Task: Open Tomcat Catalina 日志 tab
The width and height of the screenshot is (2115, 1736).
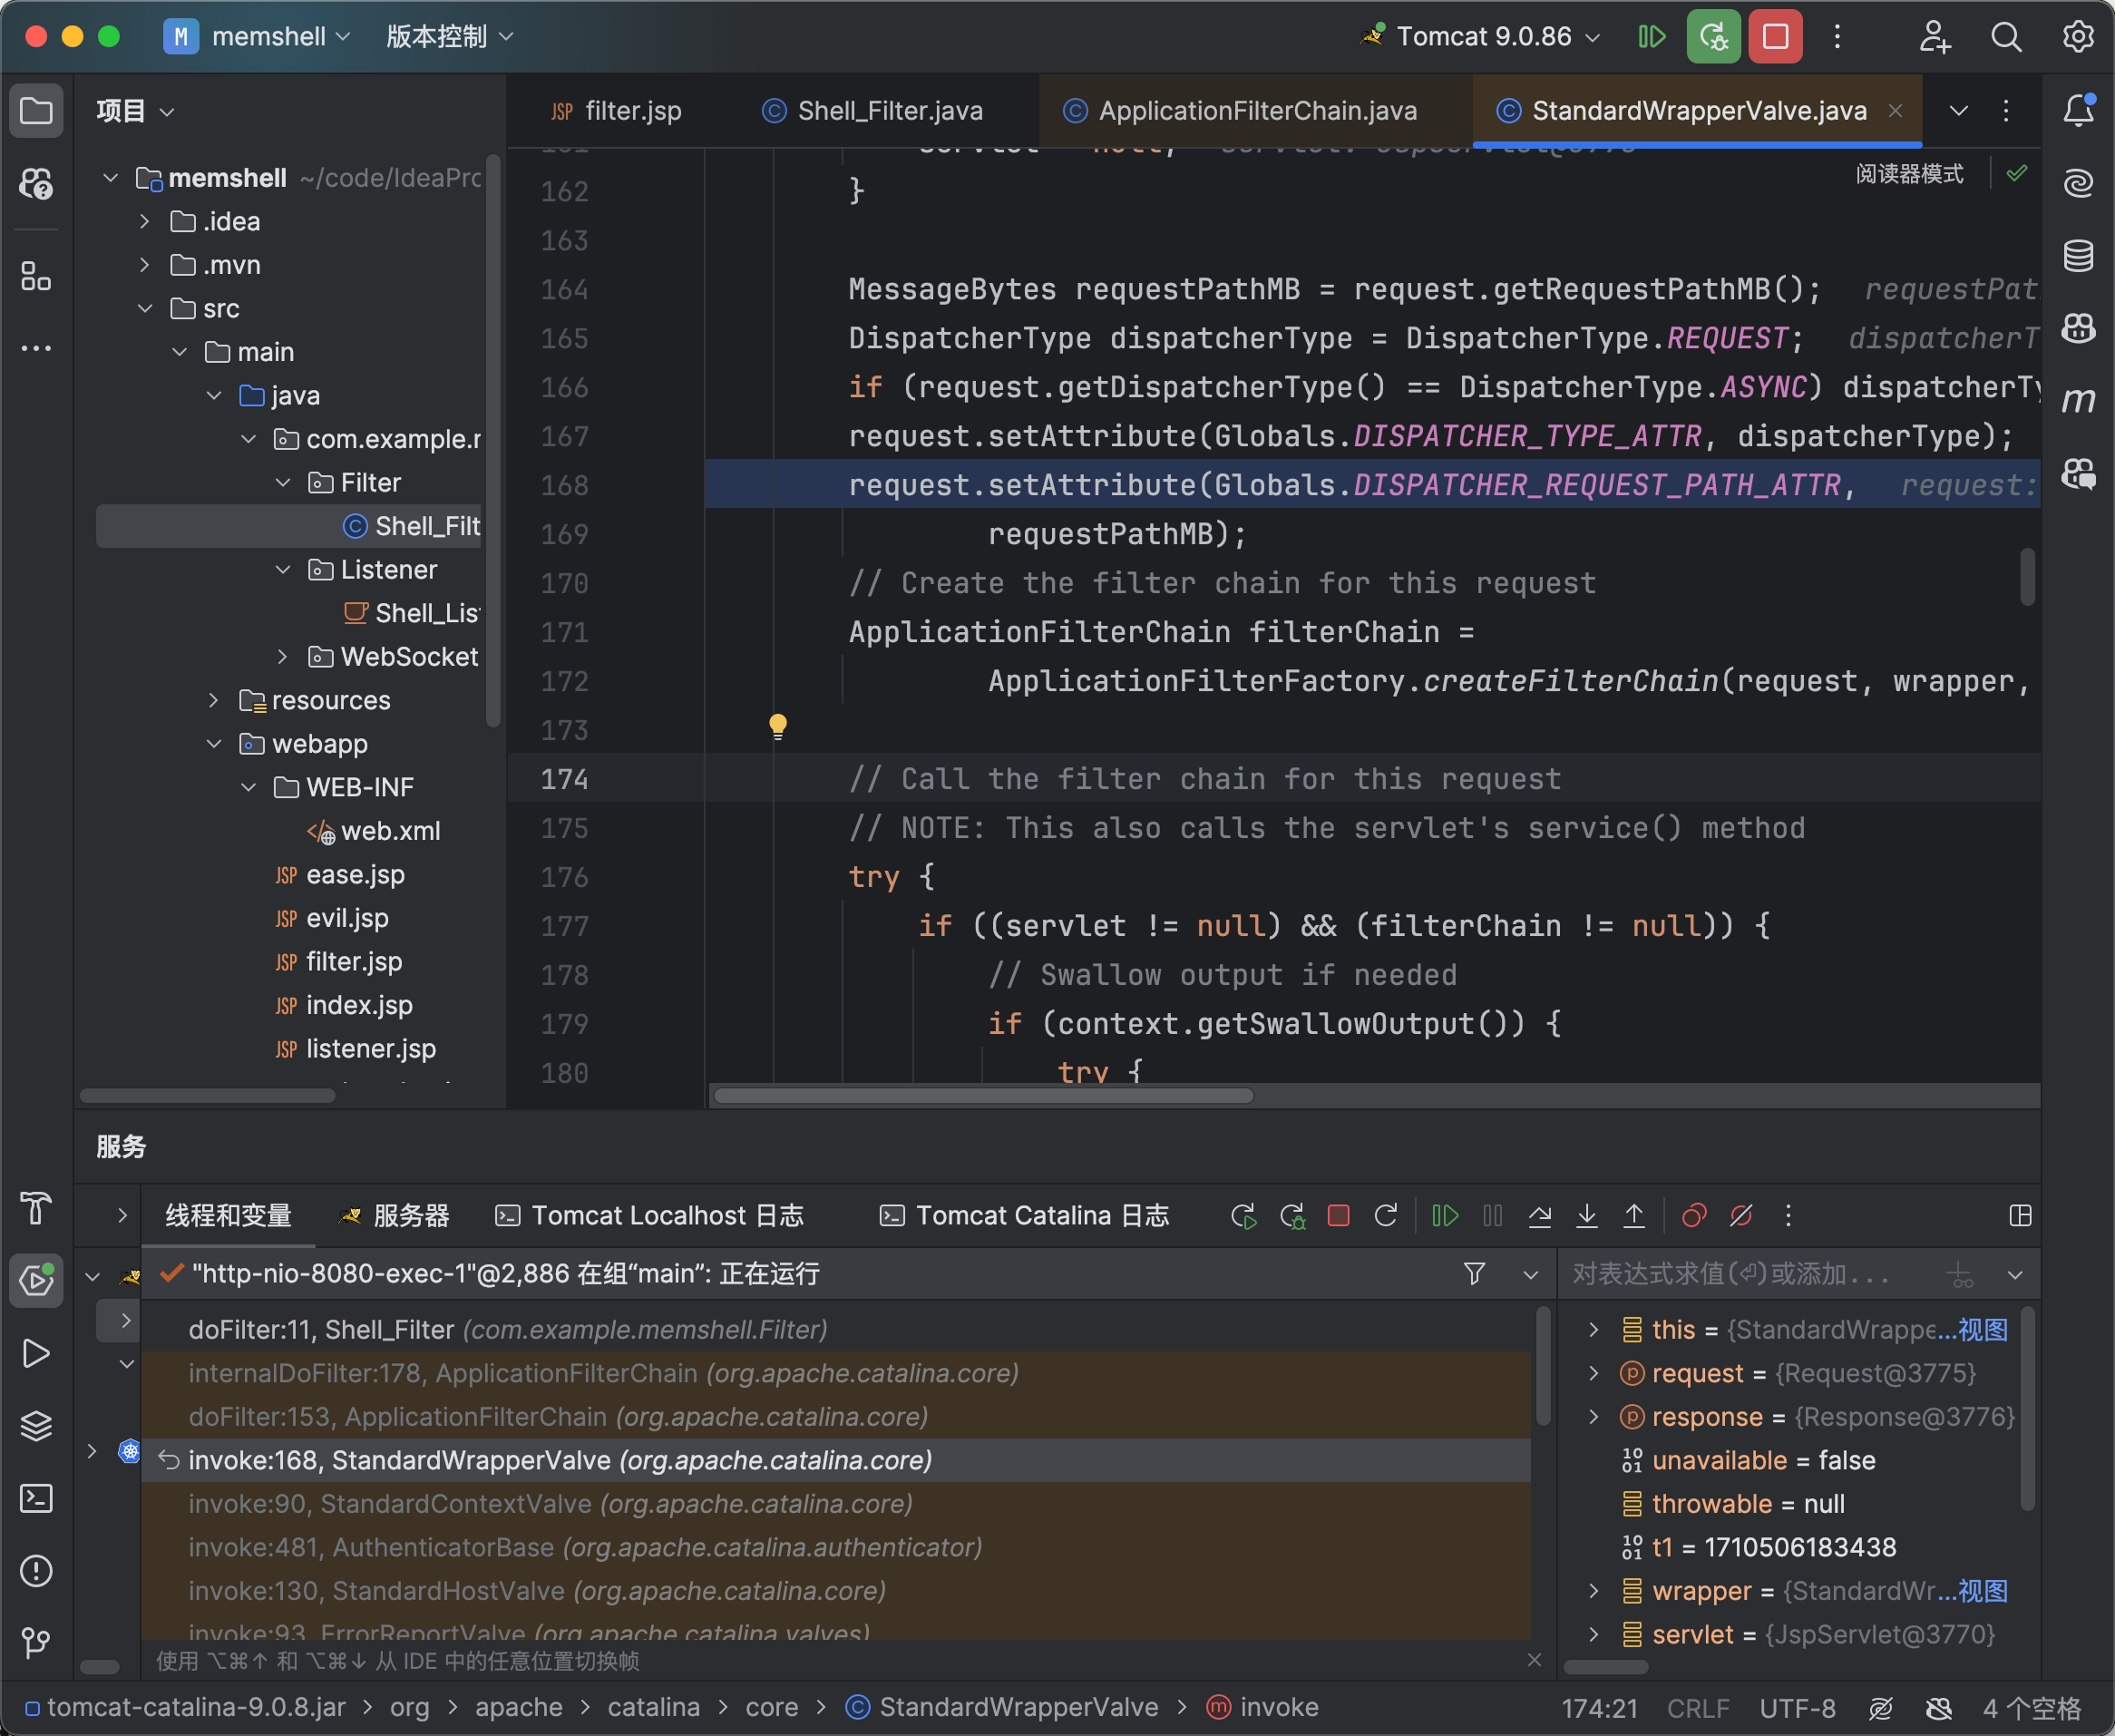Action: pos(1025,1215)
